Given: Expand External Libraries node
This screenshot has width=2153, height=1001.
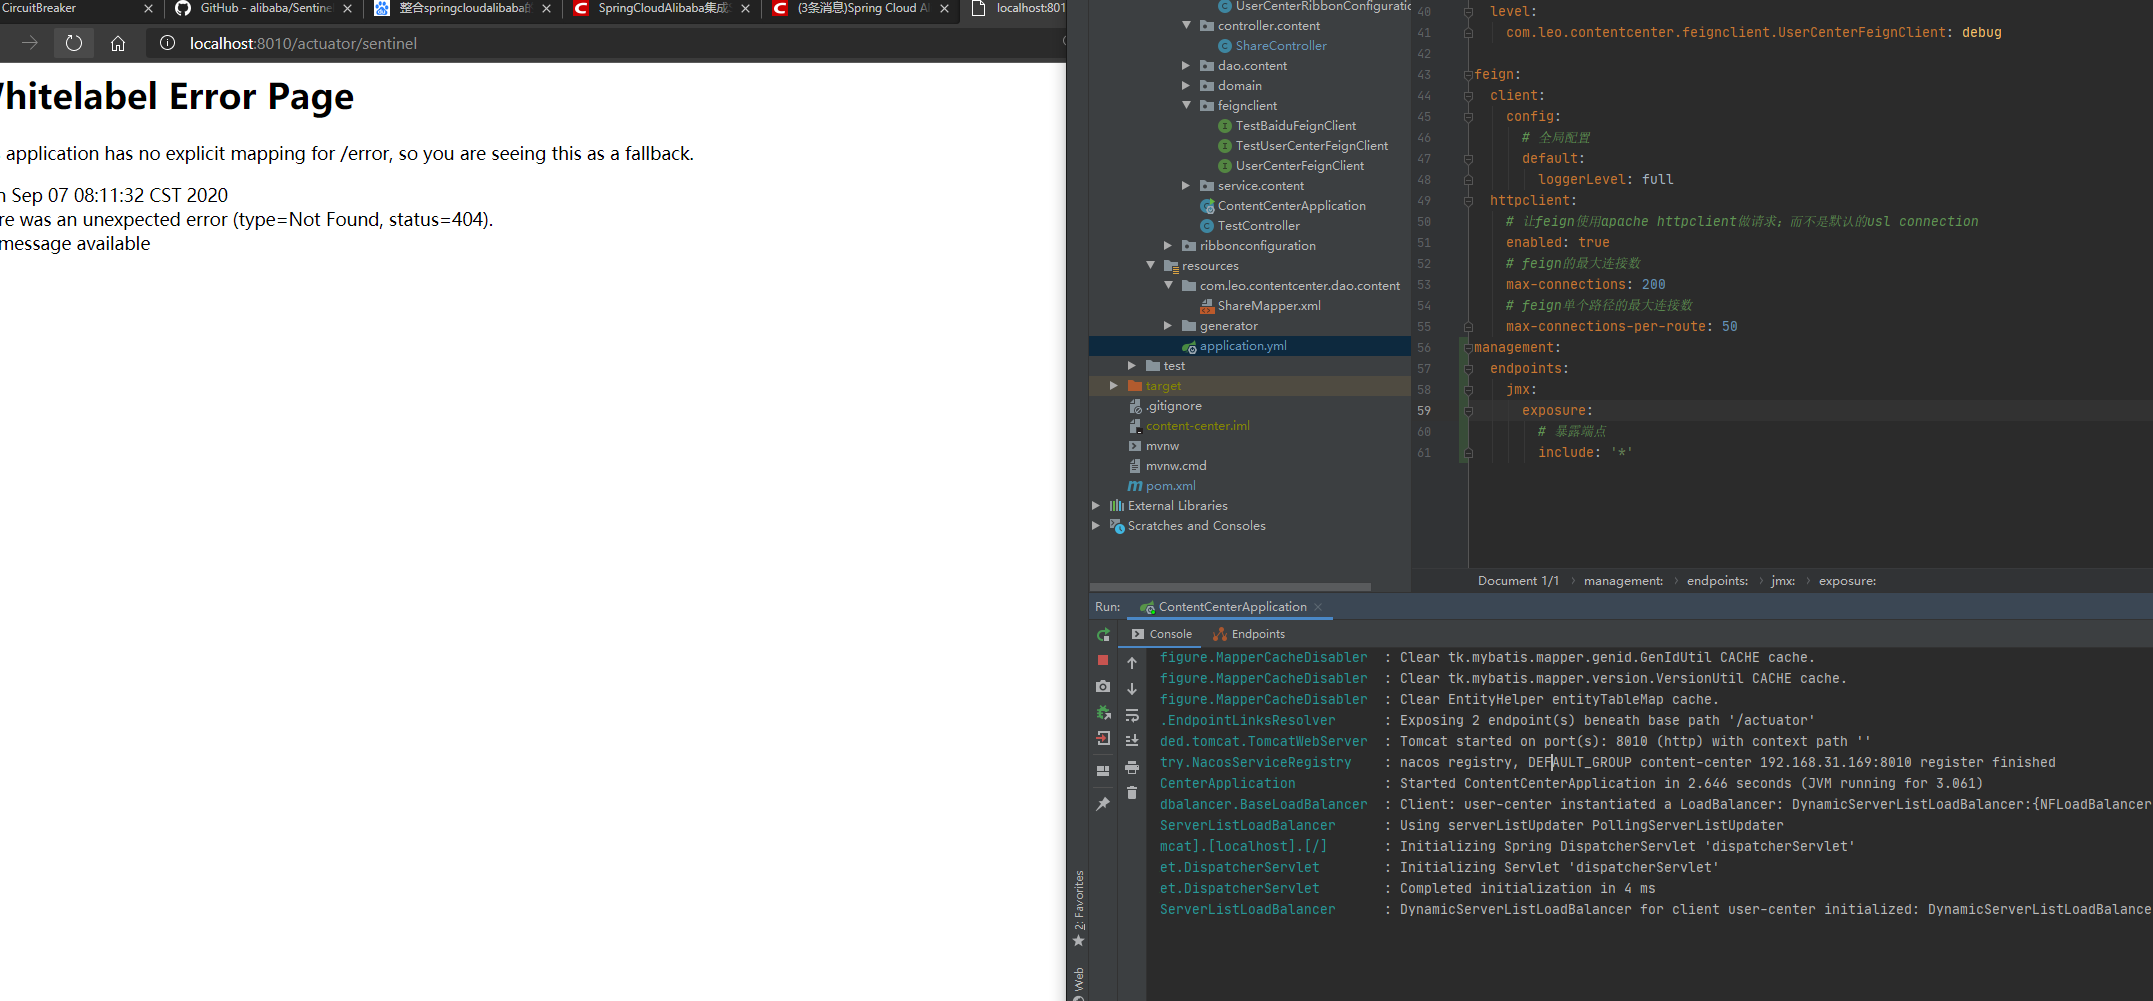Looking at the screenshot, I should [1096, 505].
